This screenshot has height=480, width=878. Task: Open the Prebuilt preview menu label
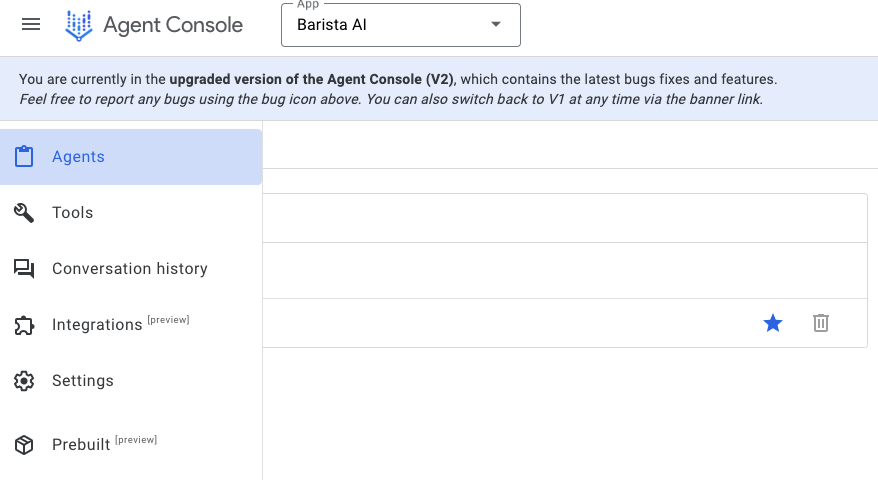point(105,444)
